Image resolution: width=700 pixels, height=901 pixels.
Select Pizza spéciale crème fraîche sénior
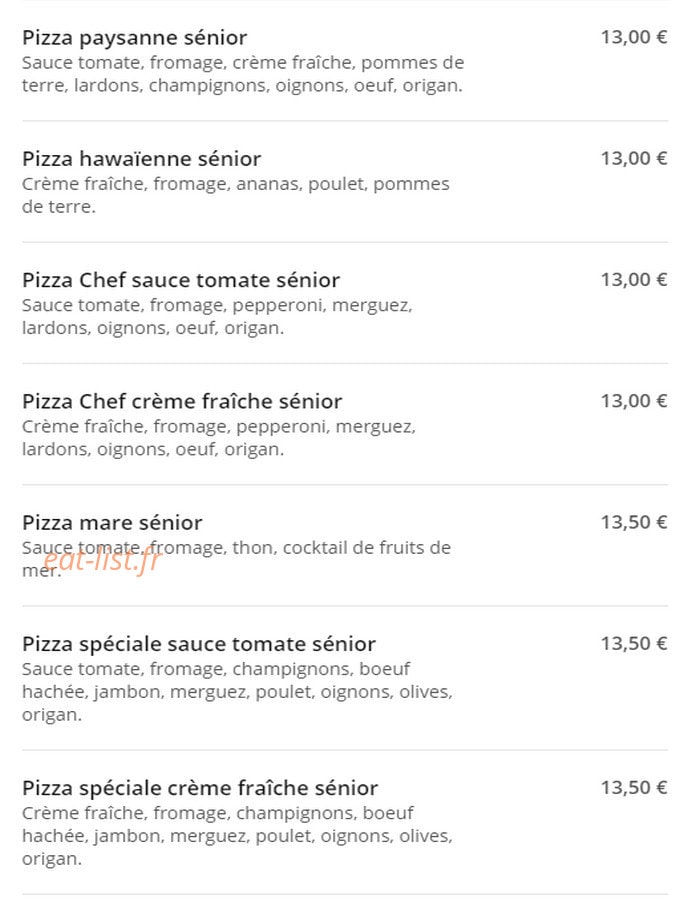point(200,788)
